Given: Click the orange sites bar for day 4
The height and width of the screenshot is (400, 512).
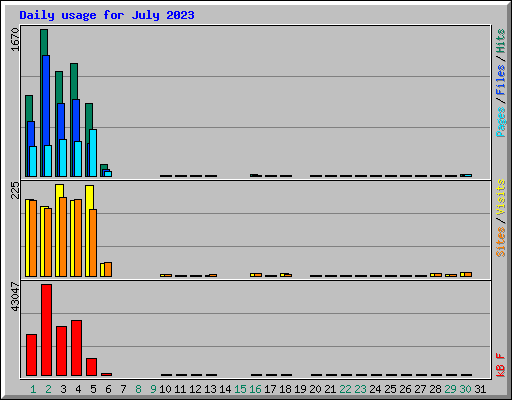Looking at the screenshot, I should point(78,238).
